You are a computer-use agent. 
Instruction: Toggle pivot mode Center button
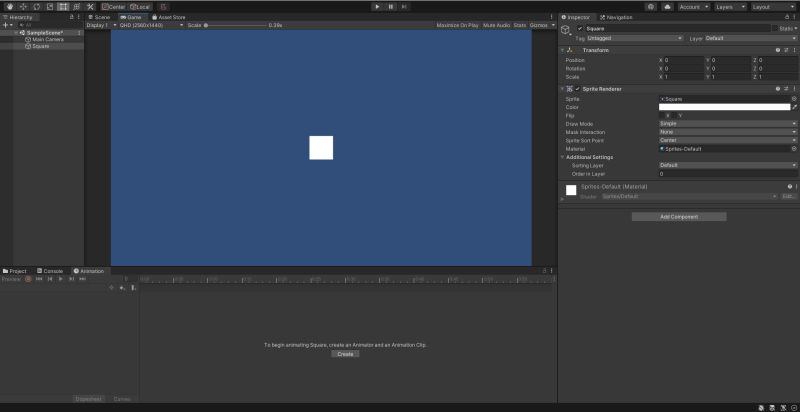coord(113,7)
